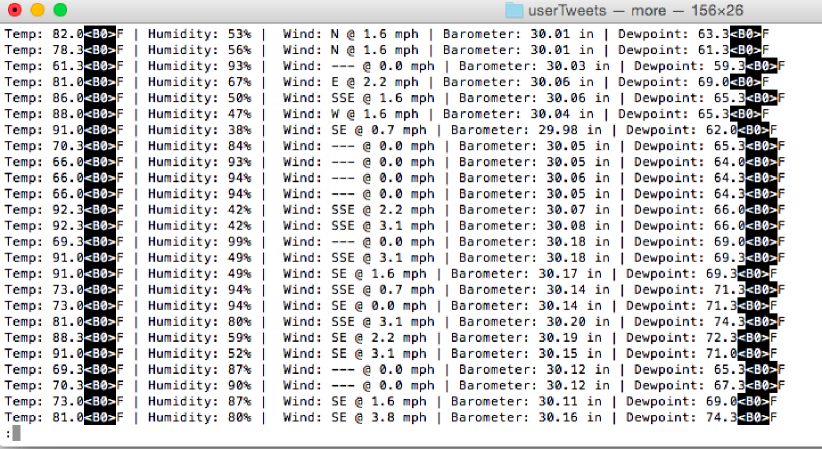This screenshot has height=449, width=822.
Task: Click the value "Humidity: 67%"
Action: click(x=199, y=82)
